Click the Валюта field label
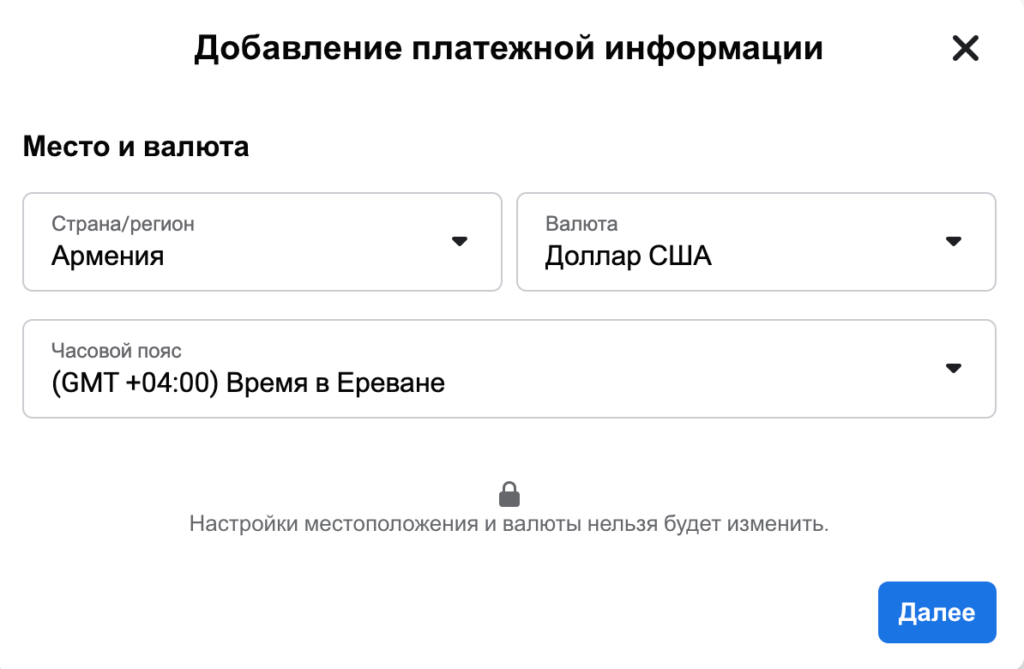The image size is (1024, 669). [x=581, y=224]
